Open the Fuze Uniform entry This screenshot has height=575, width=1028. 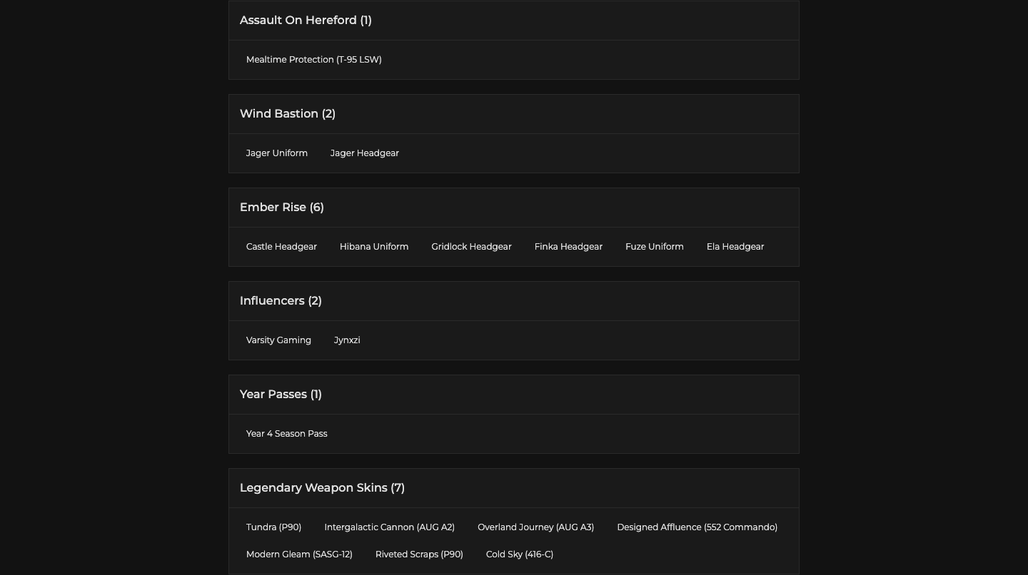coord(654,247)
